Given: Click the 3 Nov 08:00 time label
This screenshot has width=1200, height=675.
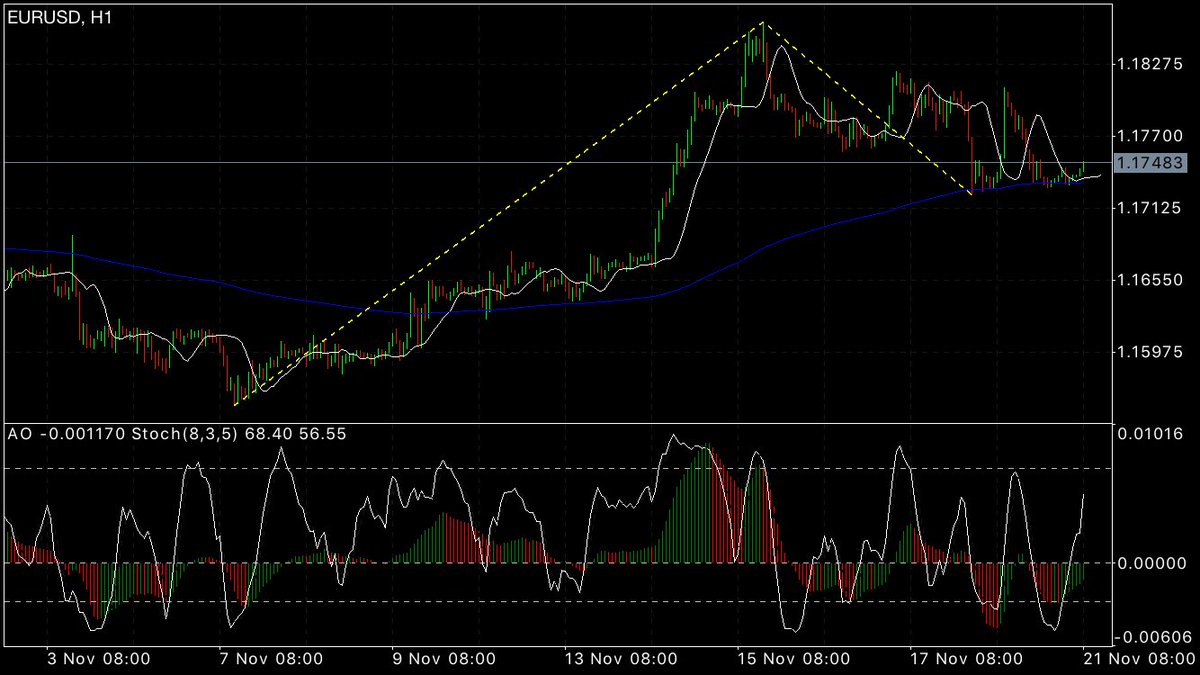Looking at the screenshot, I should click(101, 659).
